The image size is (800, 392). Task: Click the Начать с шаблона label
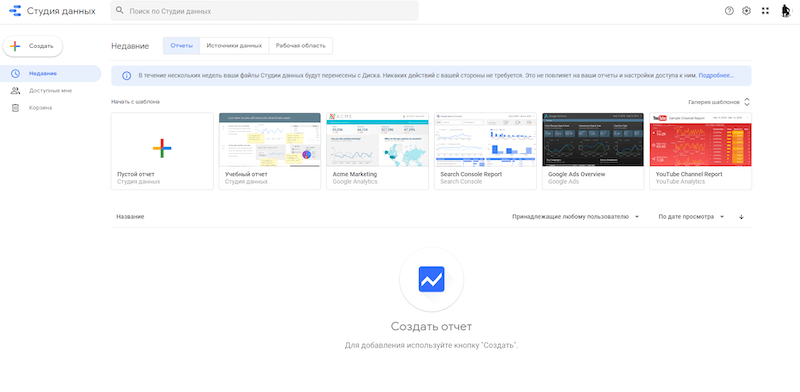pyautogui.click(x=135, y=102)
